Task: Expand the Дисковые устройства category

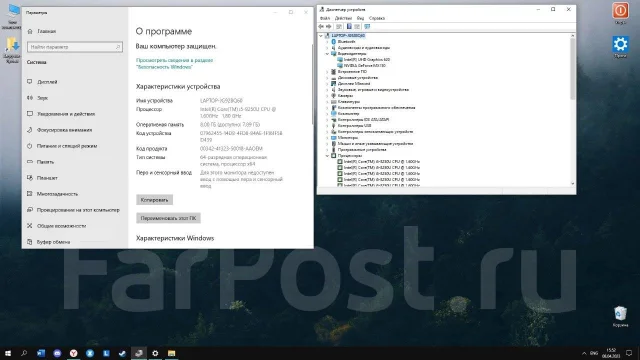Action: (x=327, y=78)
